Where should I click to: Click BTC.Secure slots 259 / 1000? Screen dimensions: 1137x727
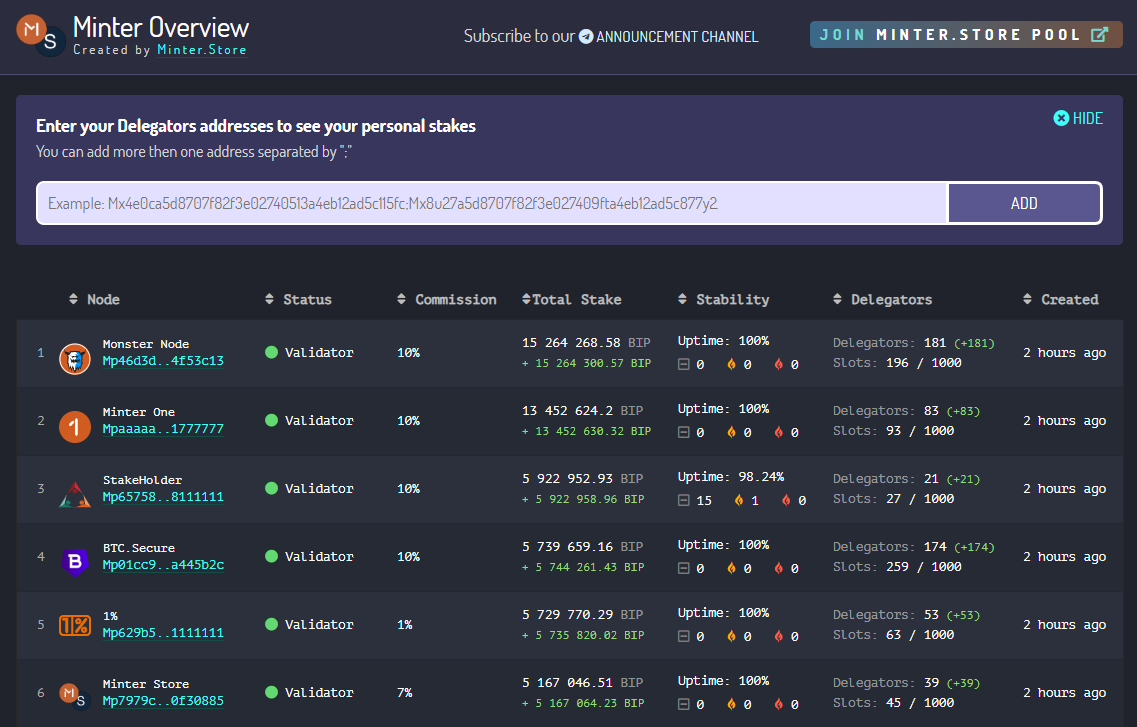click(924, 567)
